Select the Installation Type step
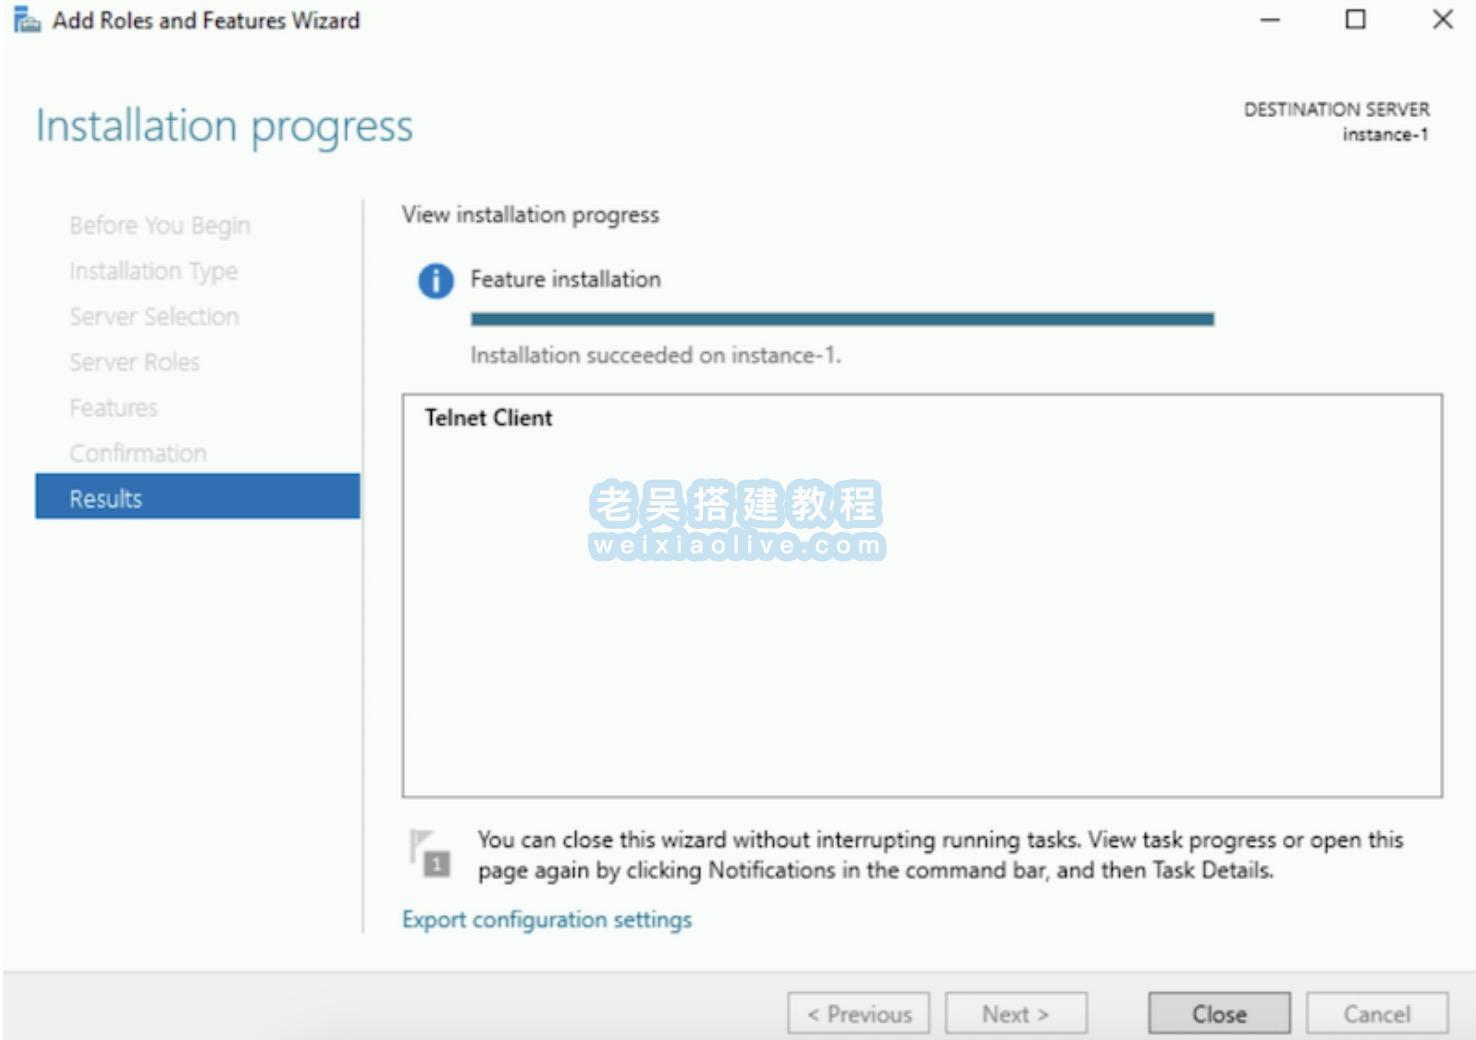The height and width of the screenshot is (1040, 1476). point(153,271)
